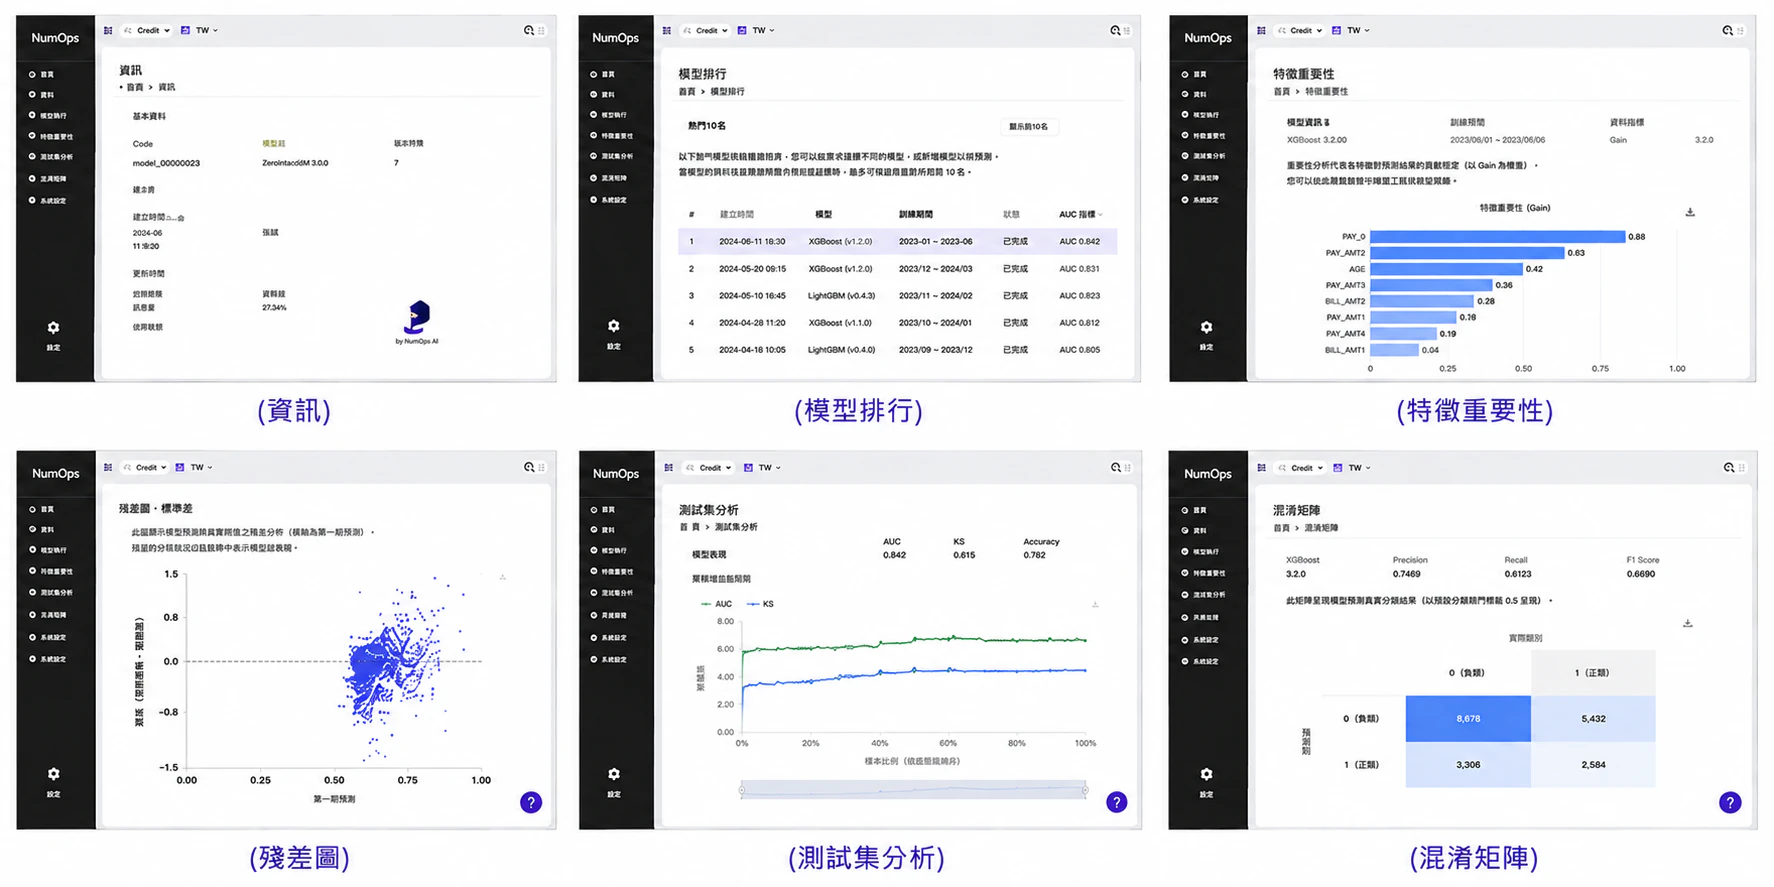Click the 首頁 breadcrumb link in the 特徵重要性 panel
Screen dimensions: 1774x887
(1281, 91)
